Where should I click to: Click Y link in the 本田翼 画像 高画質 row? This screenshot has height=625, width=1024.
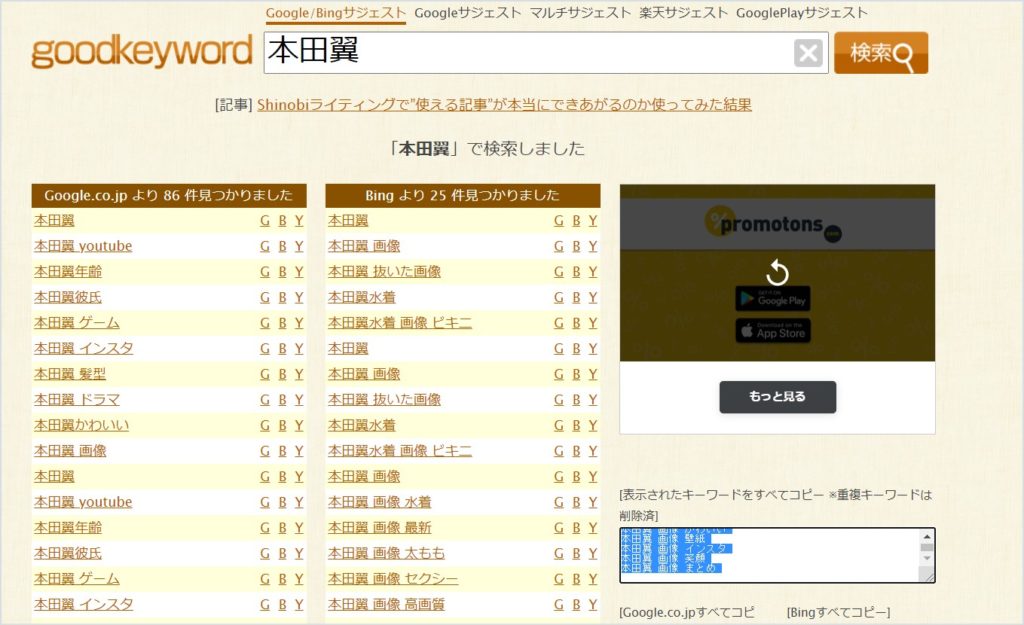592,604
